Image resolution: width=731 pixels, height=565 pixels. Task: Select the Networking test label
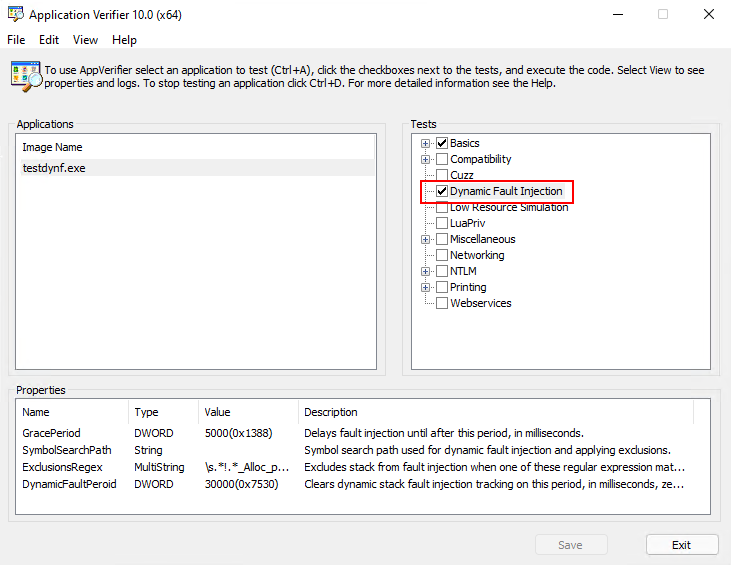[x=477, y=255]
